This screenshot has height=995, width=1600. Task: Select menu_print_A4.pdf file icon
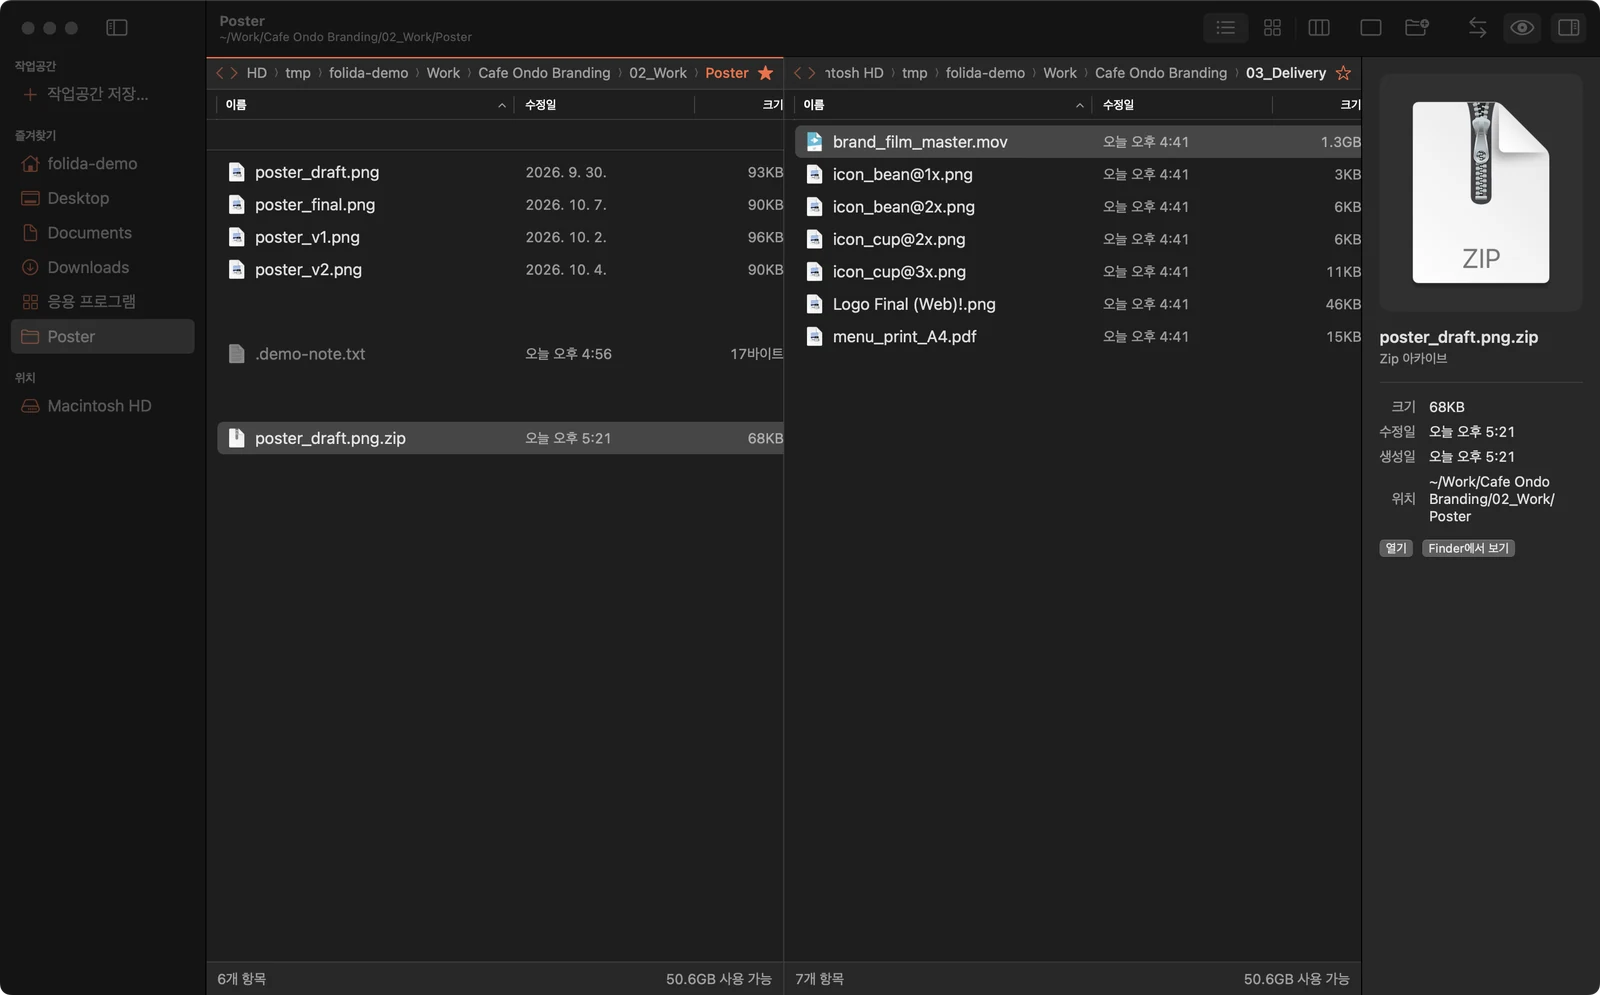814,337
